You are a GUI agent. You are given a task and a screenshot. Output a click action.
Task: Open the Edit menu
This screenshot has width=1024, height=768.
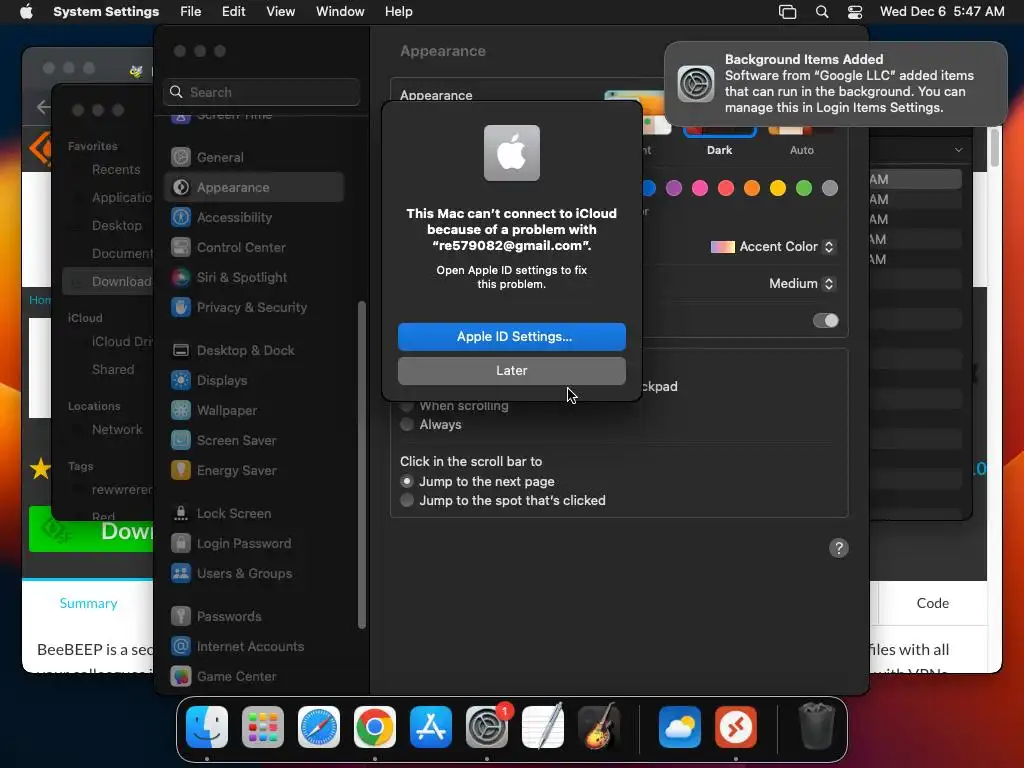(234, 12)
